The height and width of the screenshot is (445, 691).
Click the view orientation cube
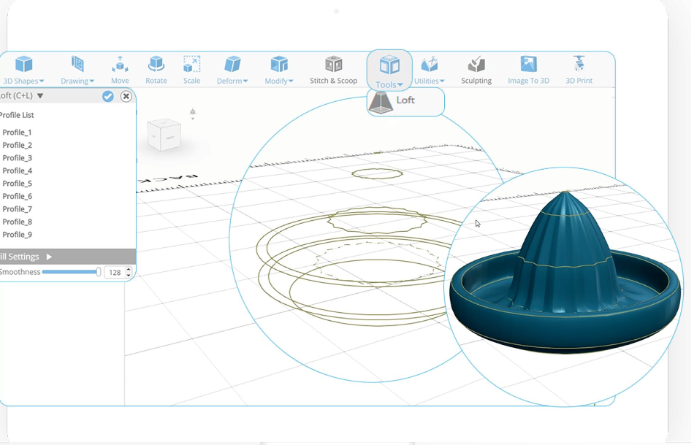click(164, 134)
